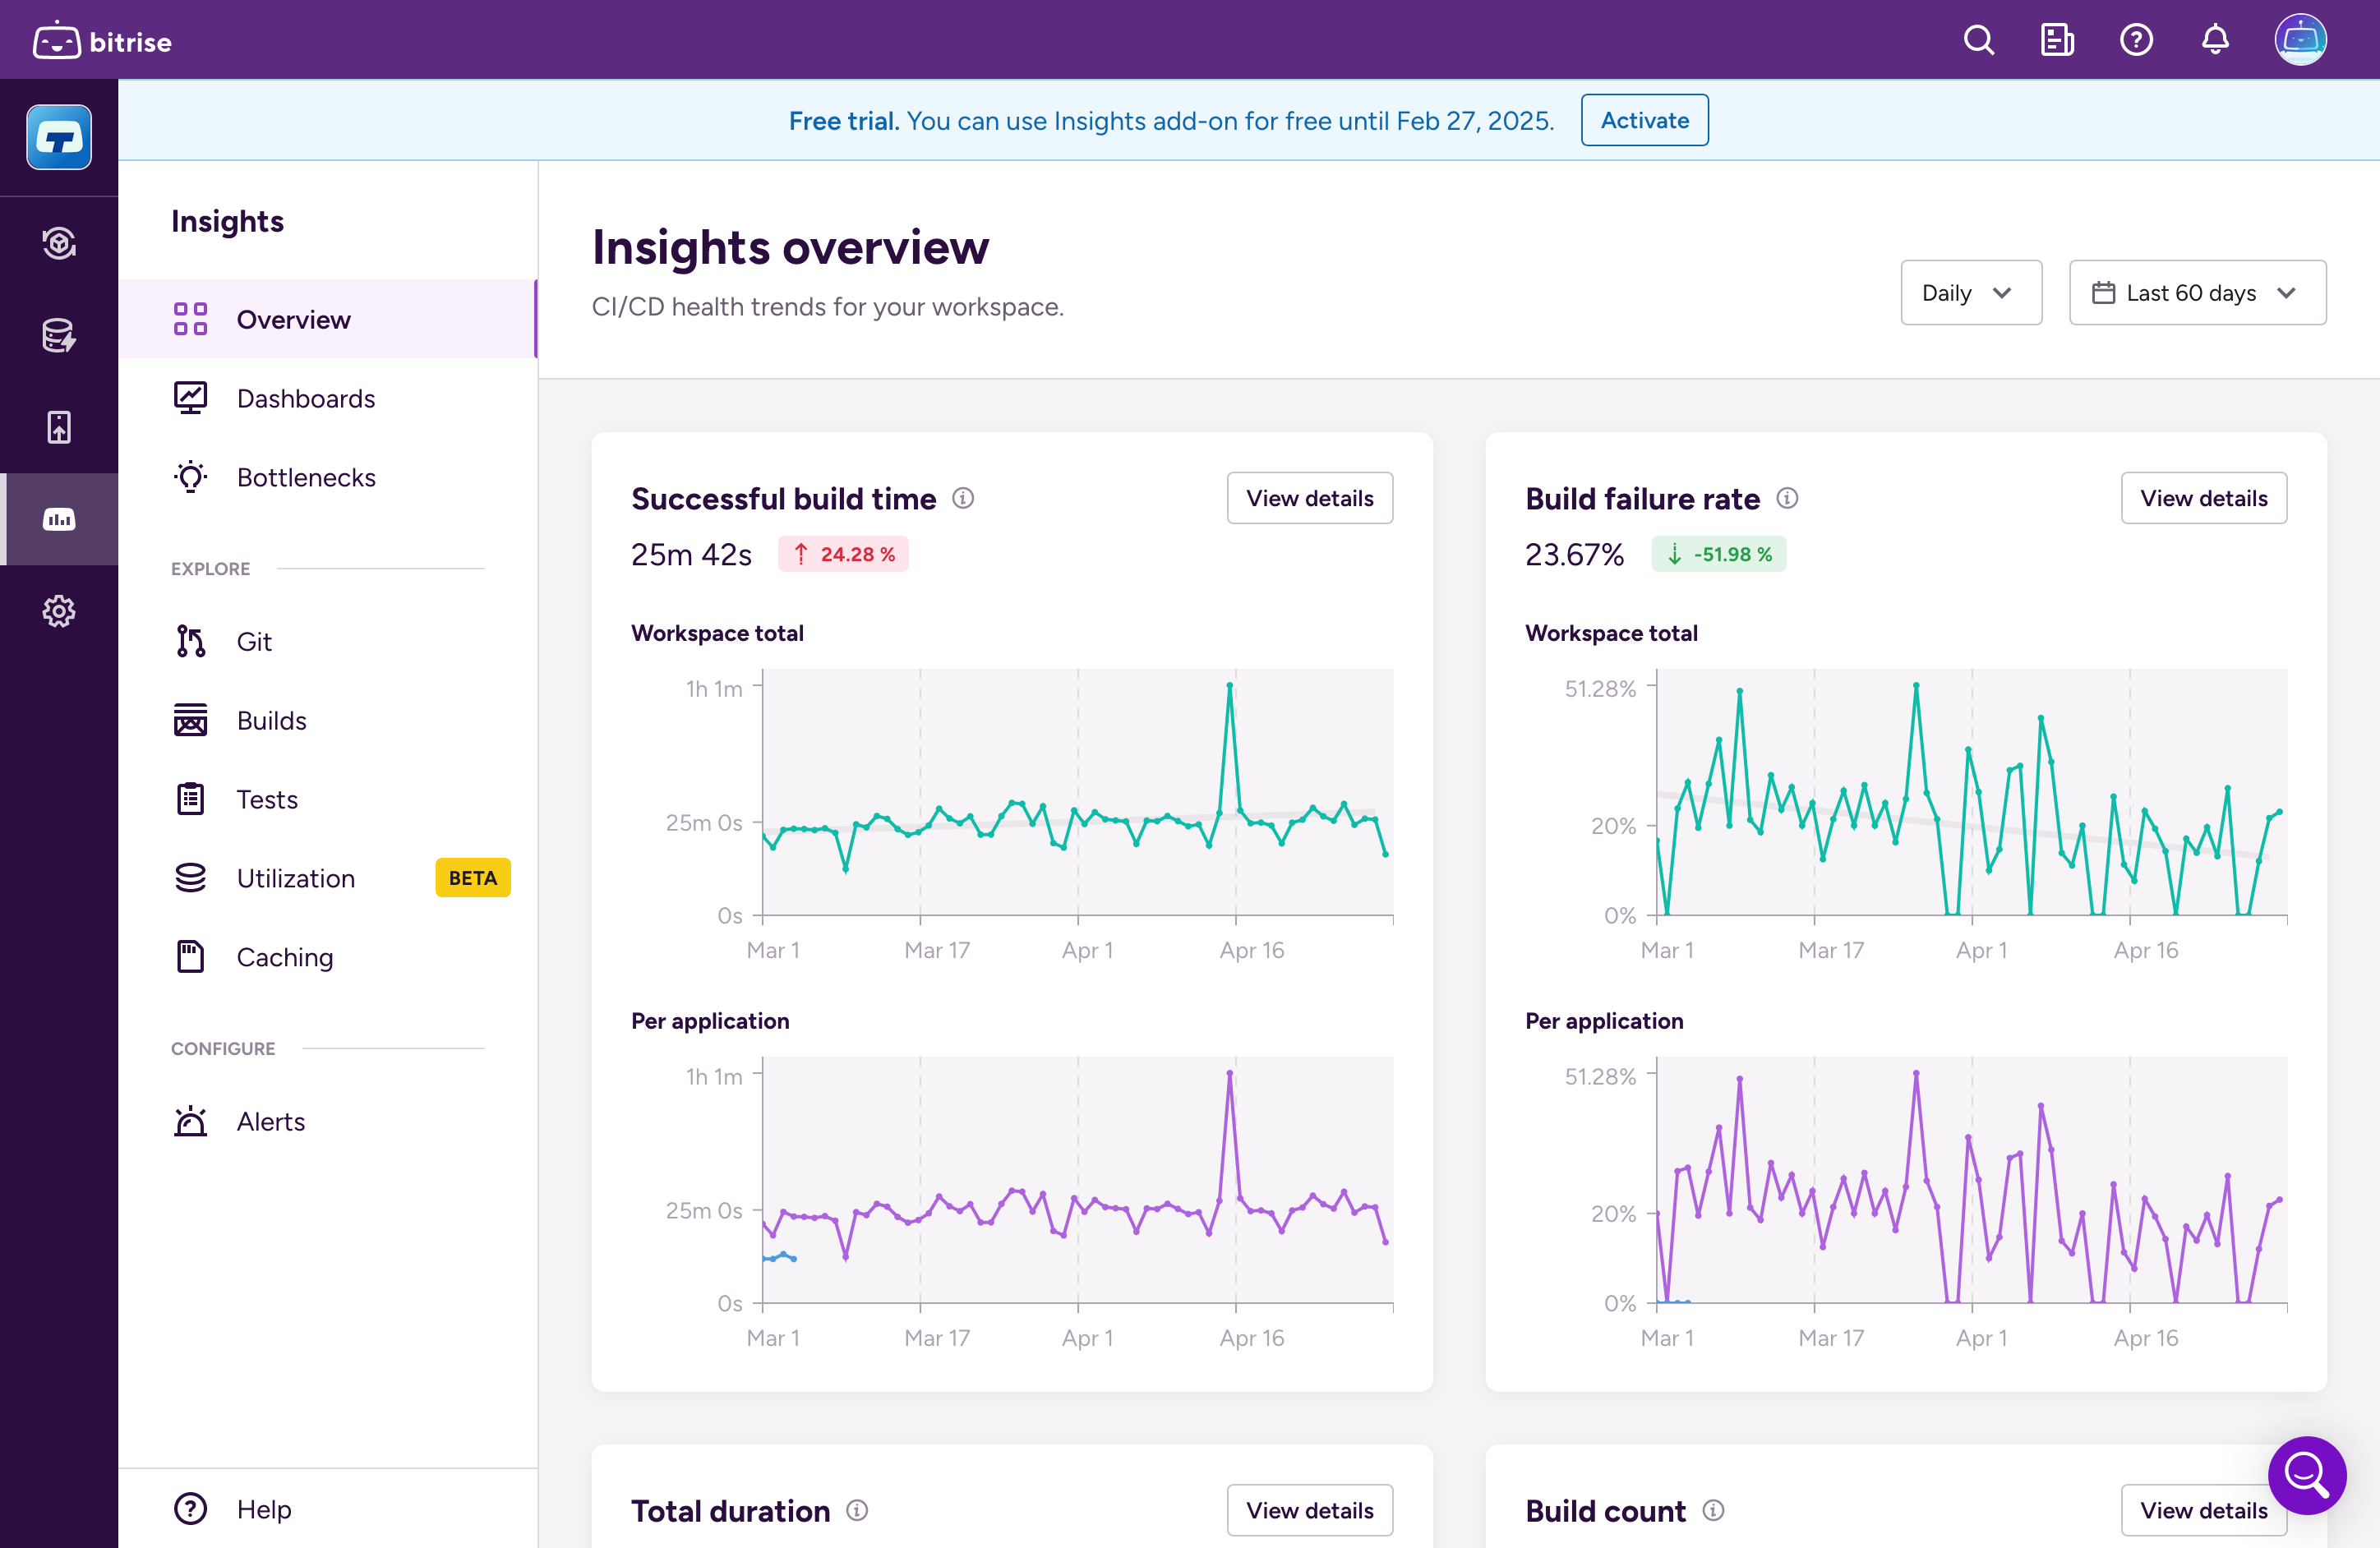Screen dimensions: 2380x1548
Task: Click info icon next to Successful build time
Action: tap(963, 498)
